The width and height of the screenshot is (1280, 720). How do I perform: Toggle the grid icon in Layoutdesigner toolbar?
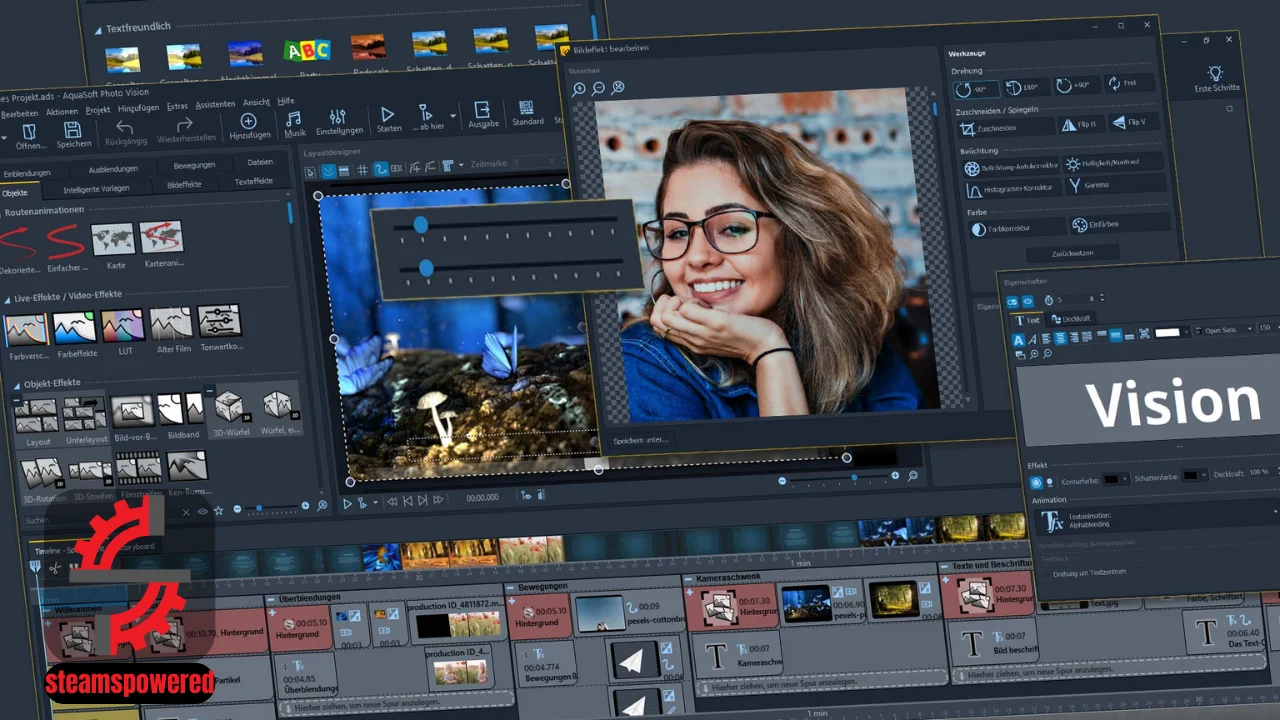pyautogui.click(x=362, y=170)
